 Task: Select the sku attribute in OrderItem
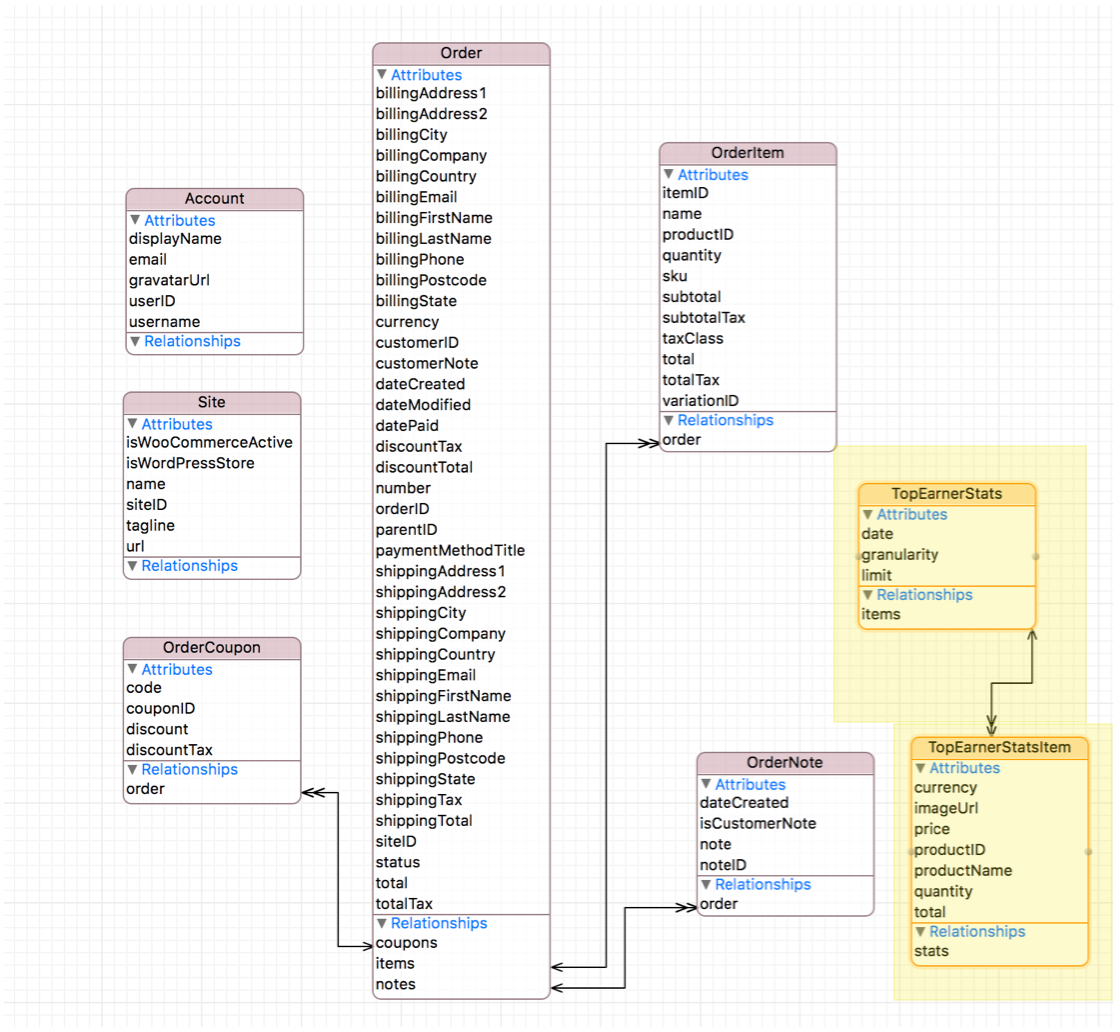(674, 276)
